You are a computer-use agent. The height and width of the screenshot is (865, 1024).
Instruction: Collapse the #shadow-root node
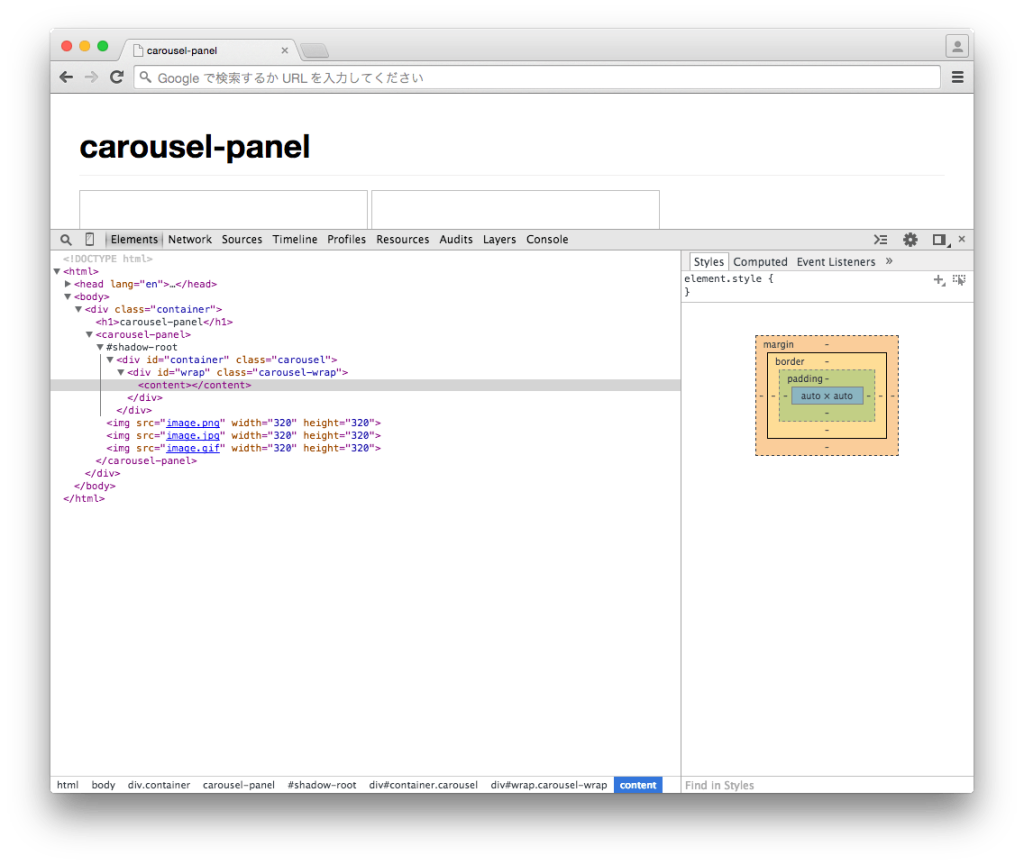pyautogui.click(x=99, y=346)
